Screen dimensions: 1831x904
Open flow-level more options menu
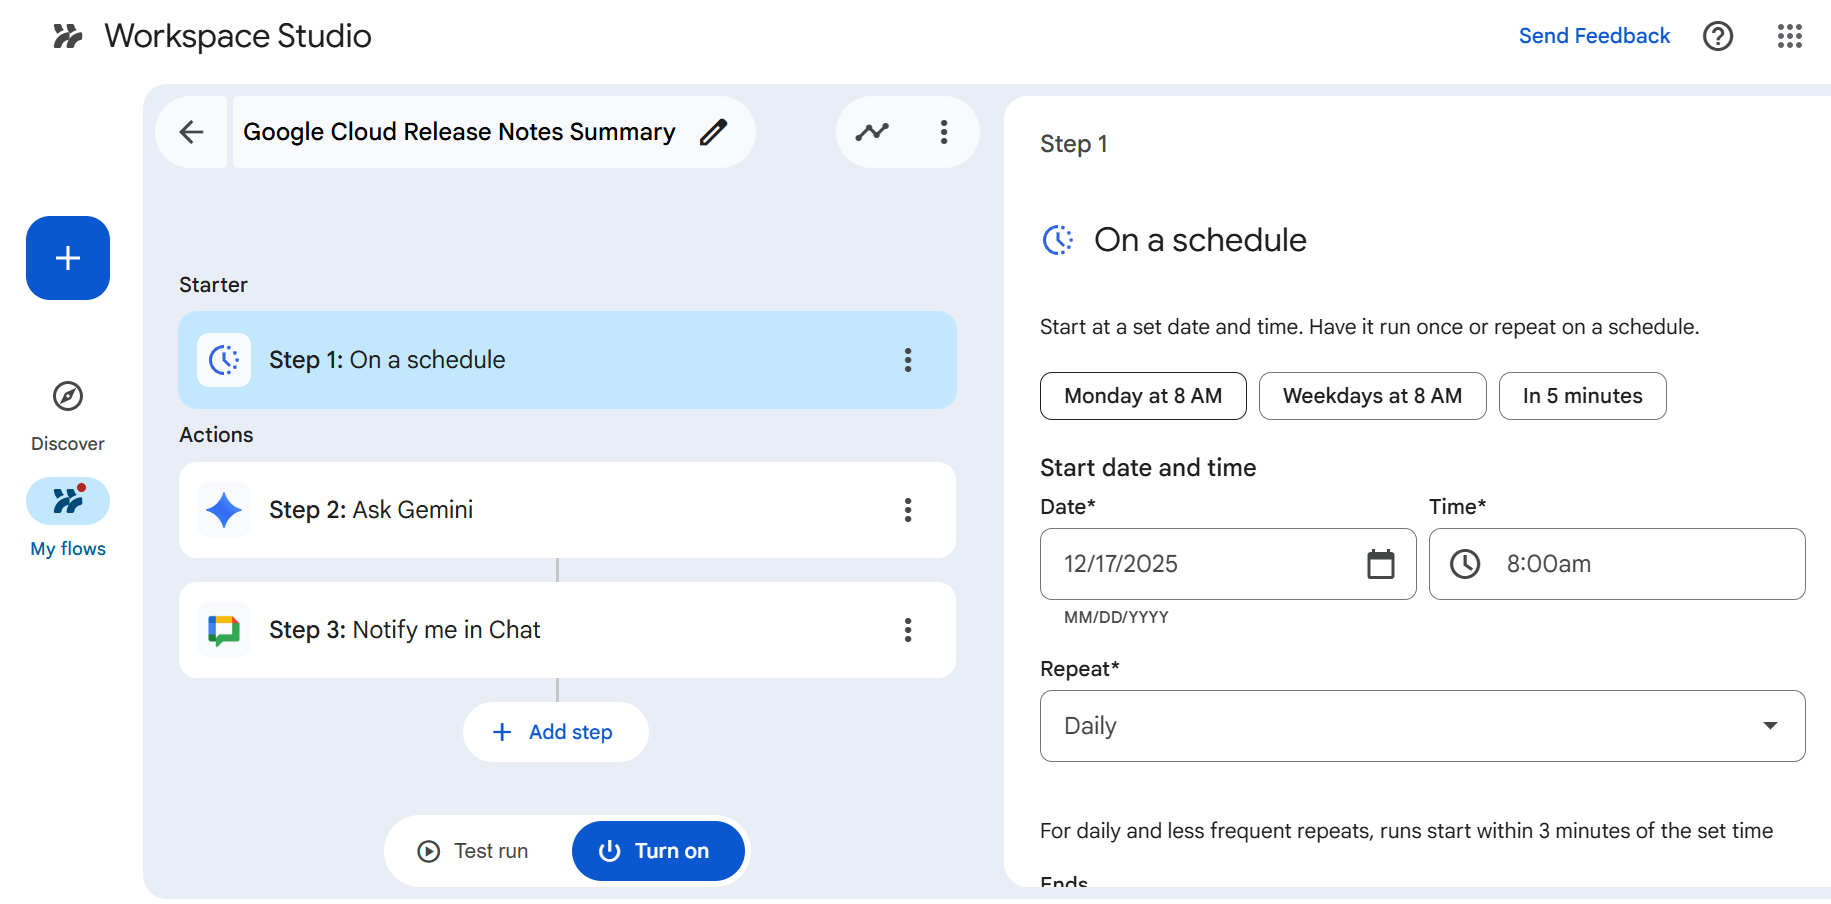click(x=943, y=132)
